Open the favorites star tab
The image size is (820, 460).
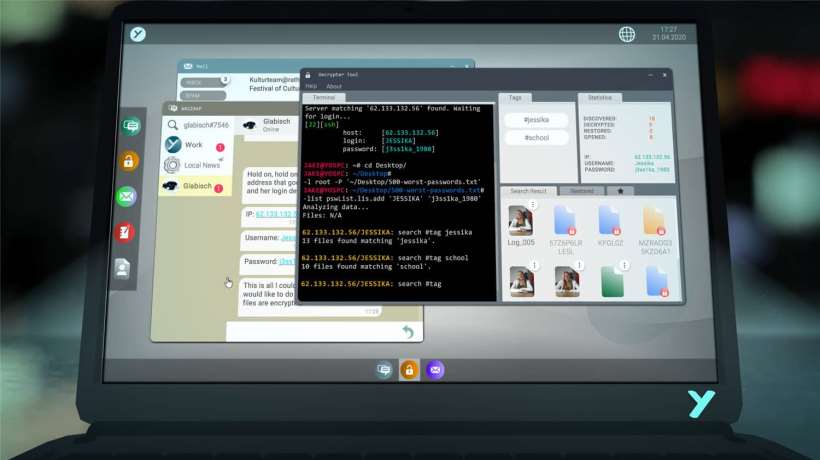(x=620, y=191)
